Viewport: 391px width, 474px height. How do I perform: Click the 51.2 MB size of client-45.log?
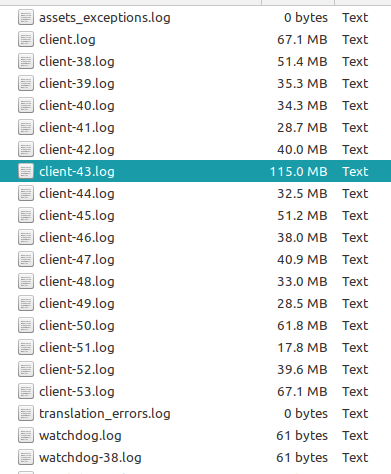(x=302, y=216)
